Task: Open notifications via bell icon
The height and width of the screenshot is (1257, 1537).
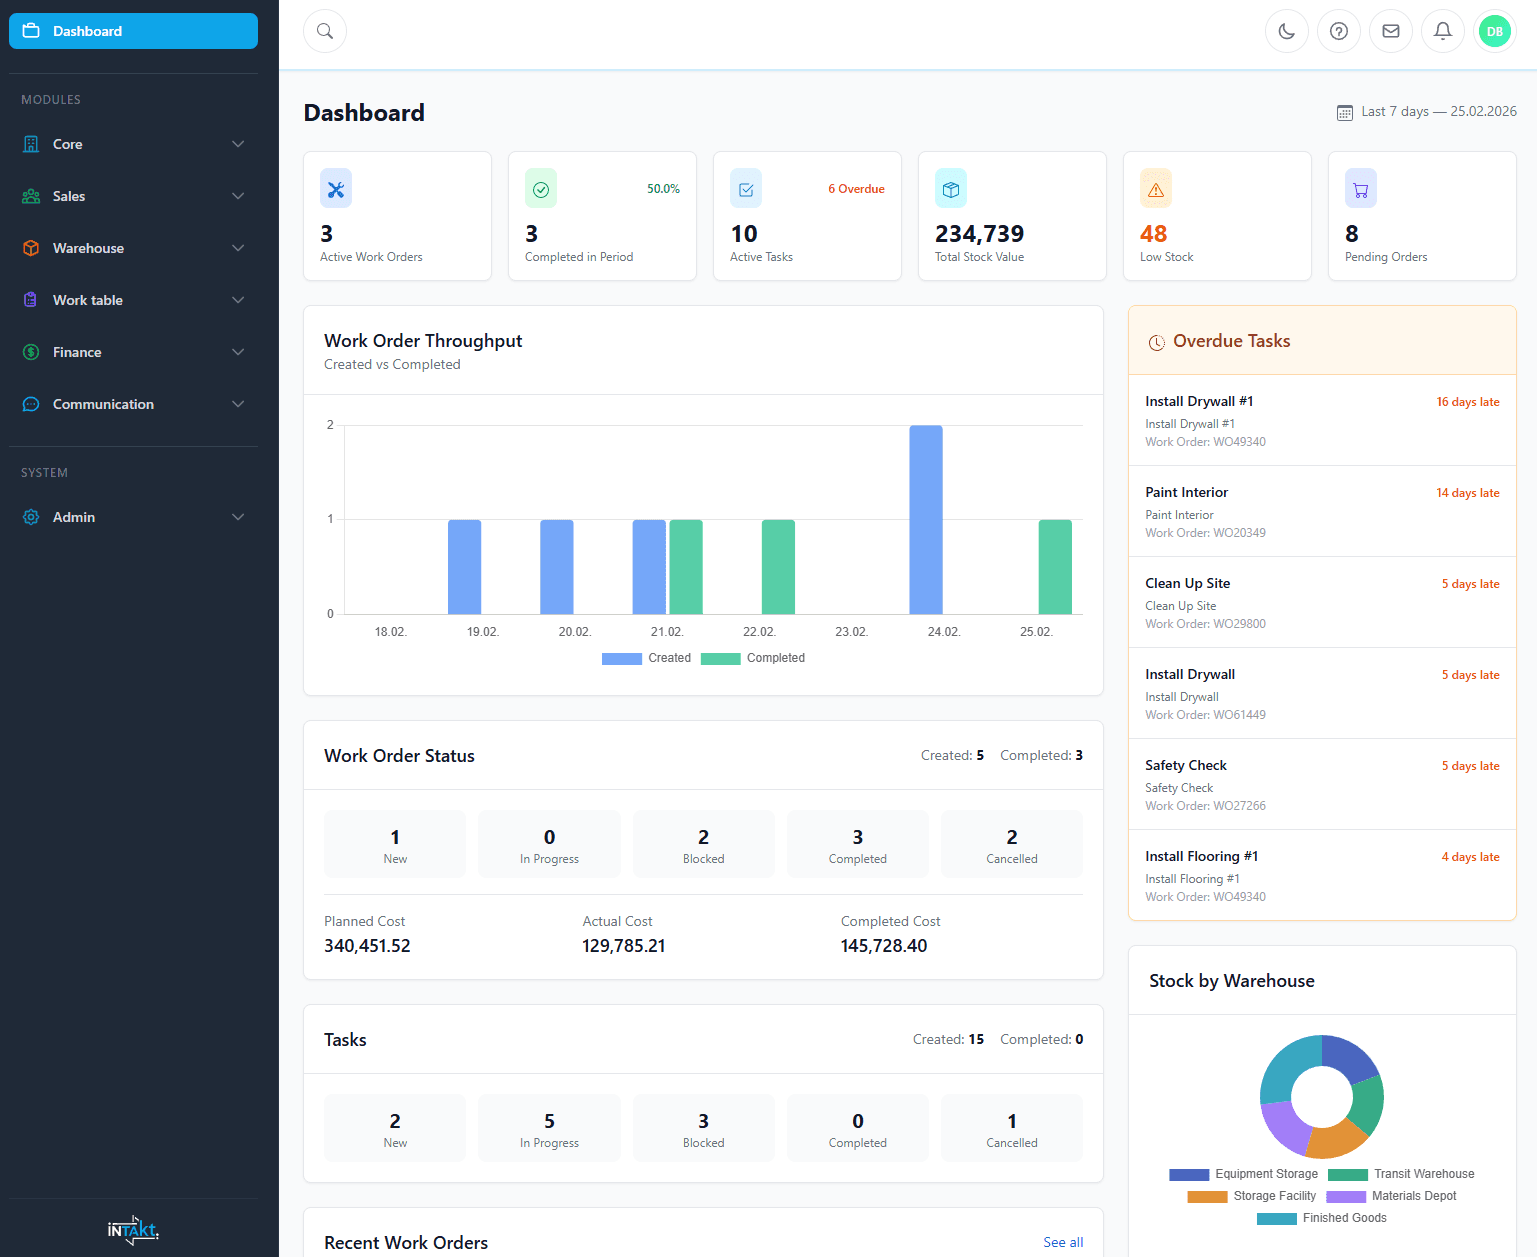Action: pyautogui.click(x=1443, y=31)
